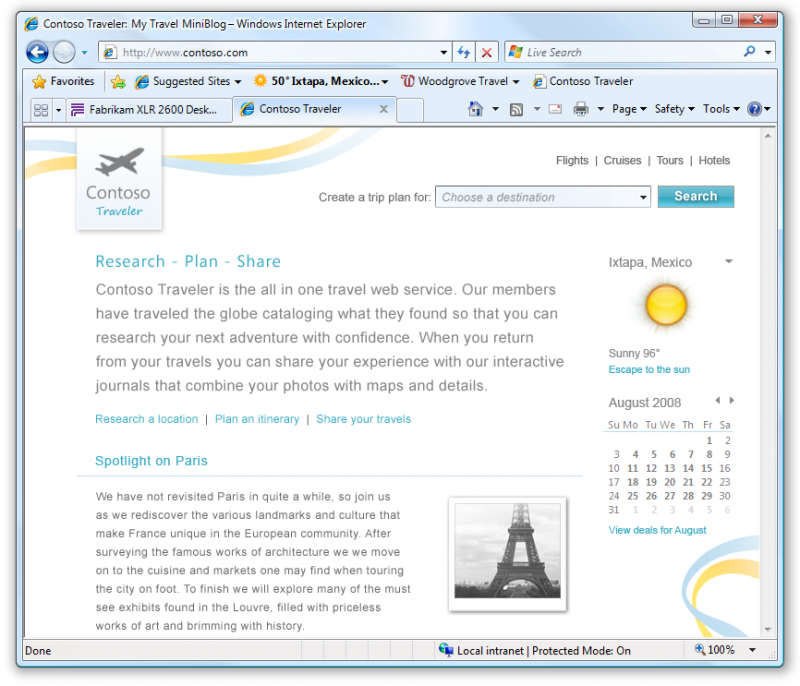The image size is (800, 686).
Task: Click the teal Search button
Action: tap(696, 196)
